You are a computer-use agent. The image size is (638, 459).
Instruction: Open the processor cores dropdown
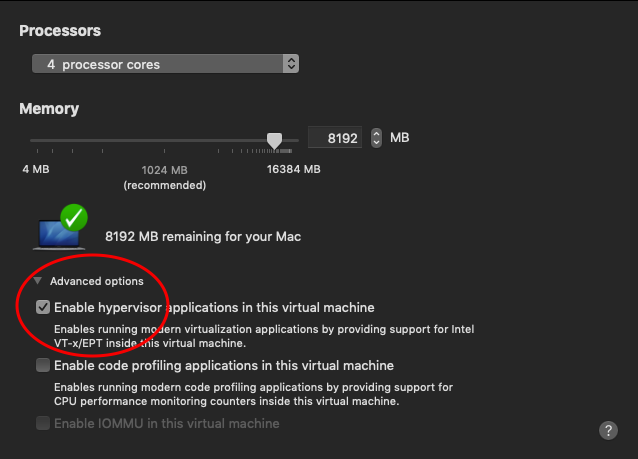point(160,64)
